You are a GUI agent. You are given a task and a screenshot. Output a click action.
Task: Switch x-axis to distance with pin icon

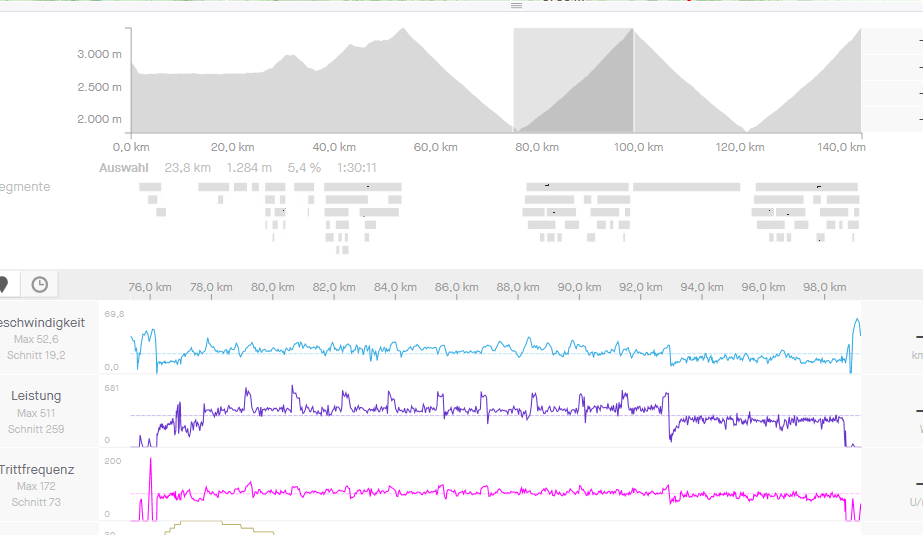[4, 284]
